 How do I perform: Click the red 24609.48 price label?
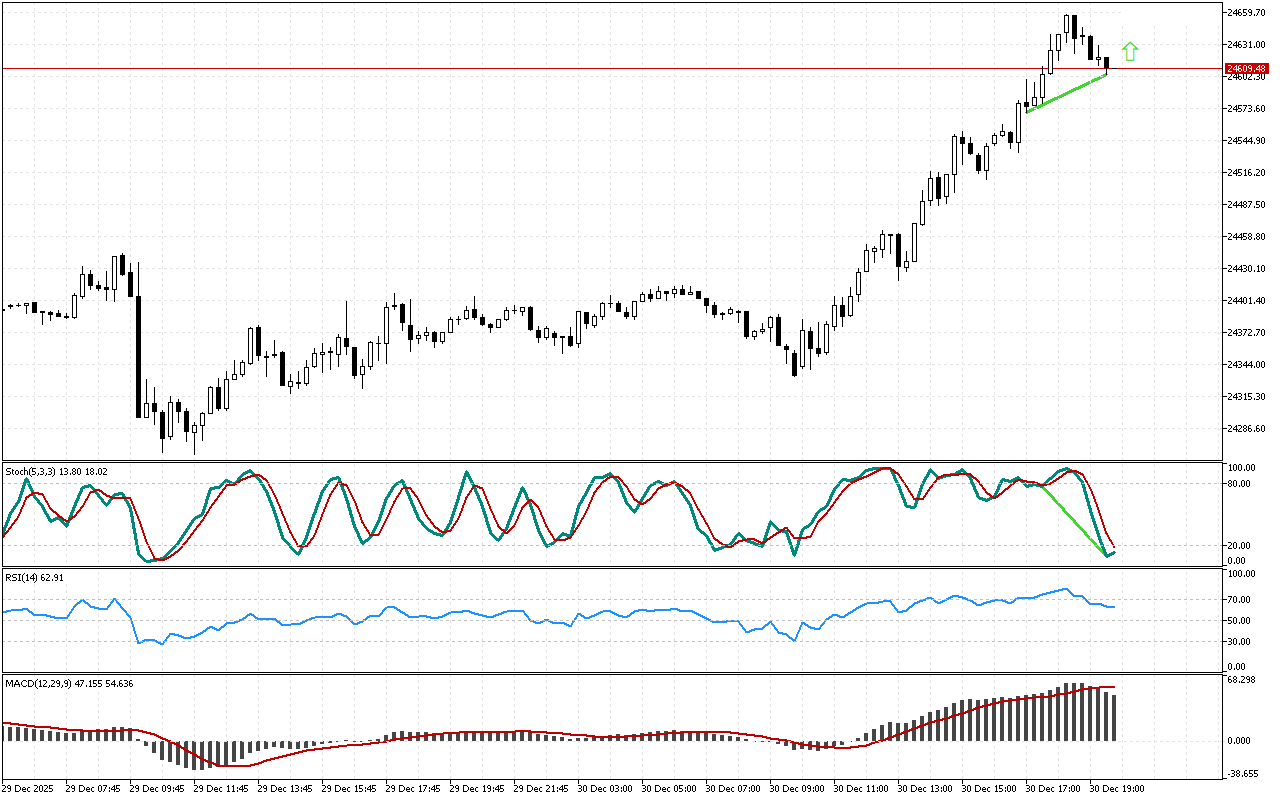point(1244,69)
